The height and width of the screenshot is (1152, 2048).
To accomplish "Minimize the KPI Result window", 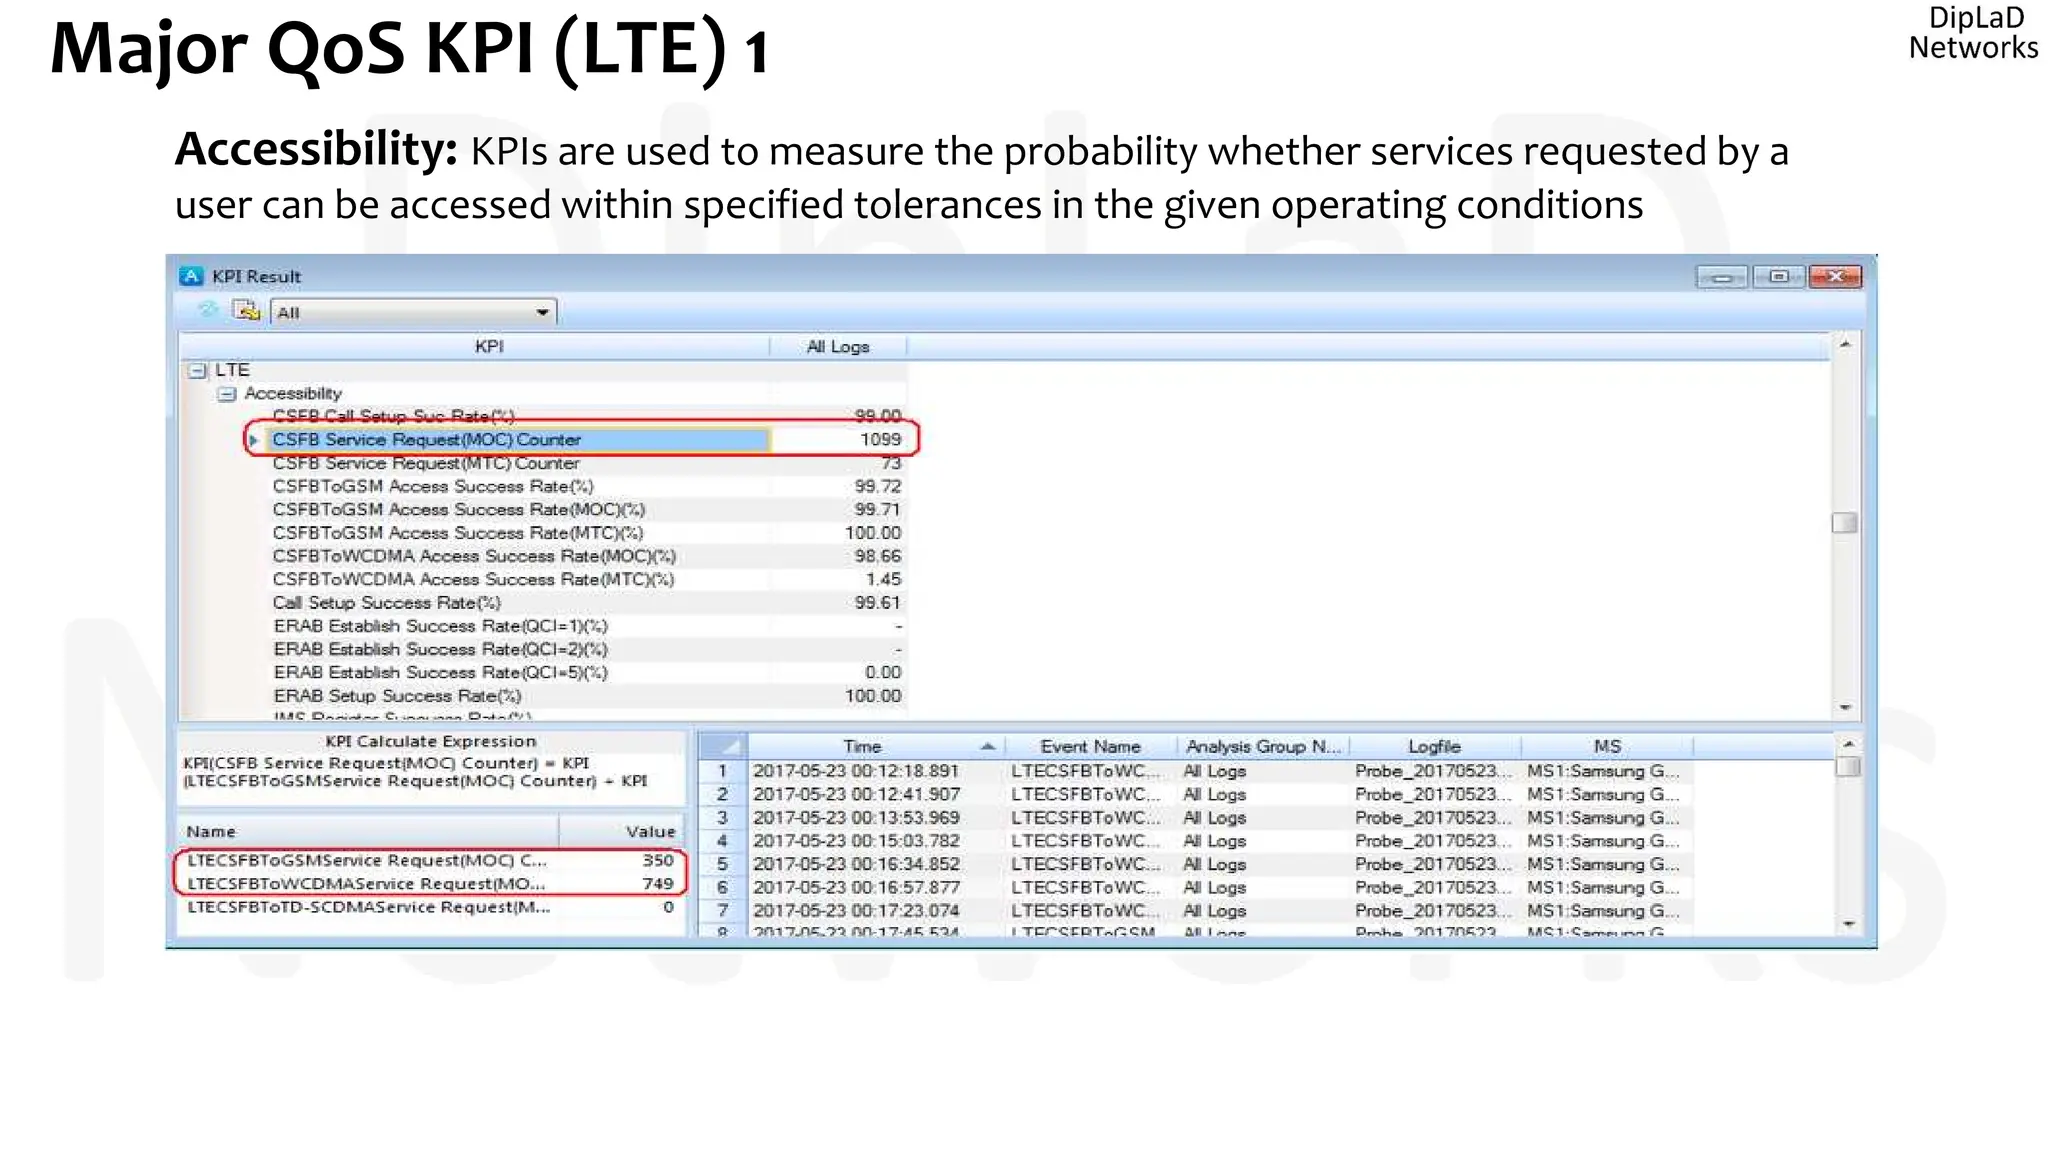I will (x=1722, y=277).
